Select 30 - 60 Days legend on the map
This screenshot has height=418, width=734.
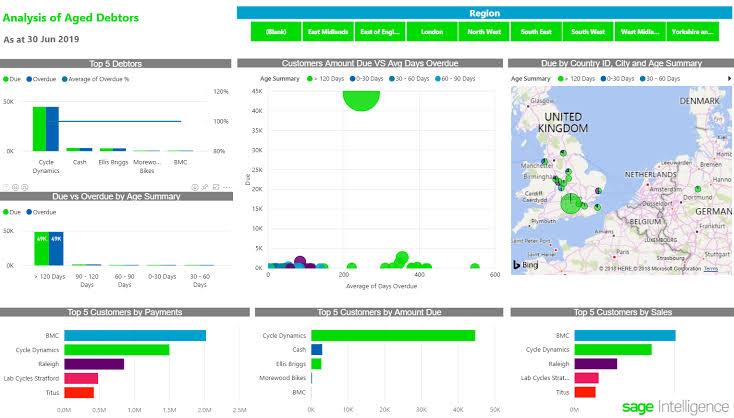[x=660, y=79]
